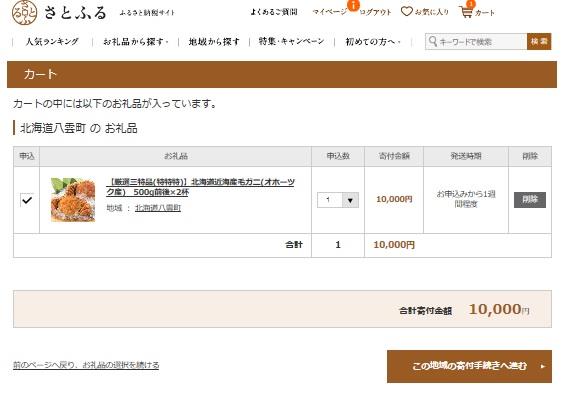The height and width of the screenshot is (402, 568).
Task: Click the gray 削除 delete button
Action: [x=530, y=200]
